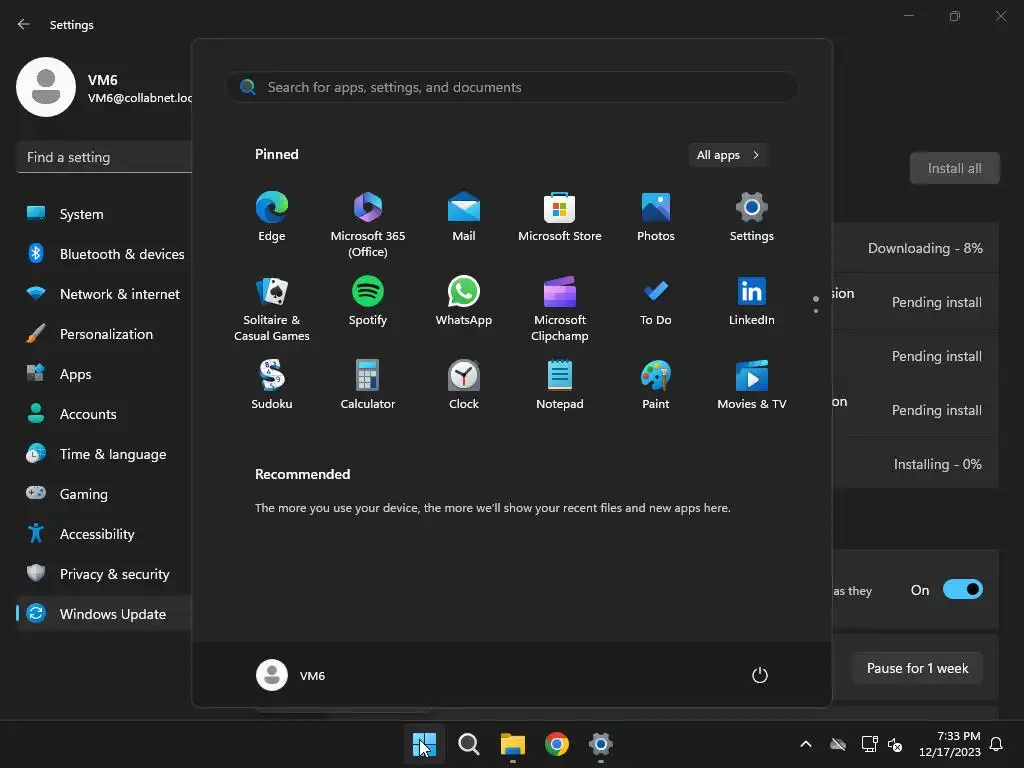The image size is (1024, 768).
Task: Click the Windows Start button on taskbar
Action: tap(424, 744)
